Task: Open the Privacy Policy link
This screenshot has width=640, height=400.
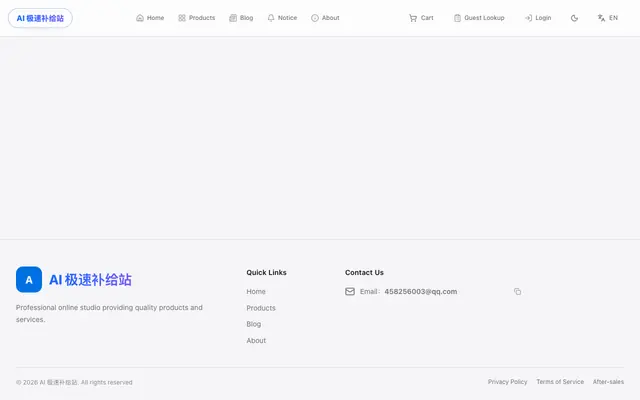Action: (507, 382)
